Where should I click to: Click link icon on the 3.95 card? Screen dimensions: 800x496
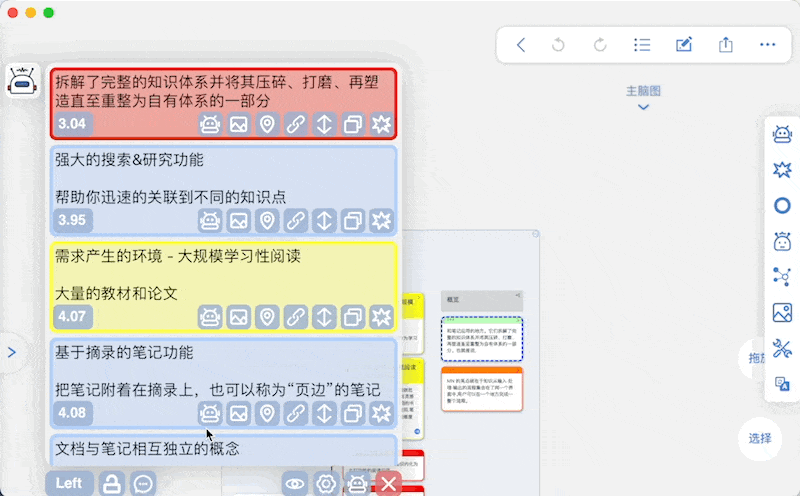click(x=296, y=220)
